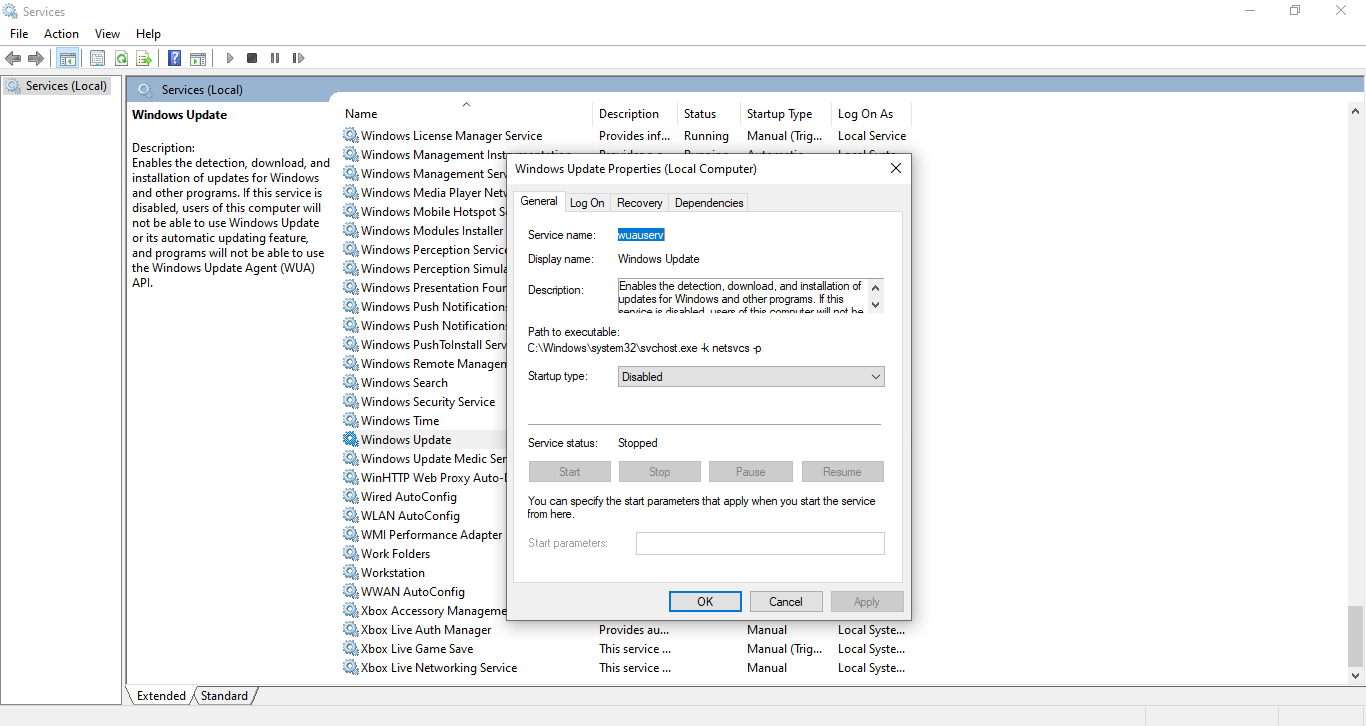Click the gear icon beside WLAN AutoConfig

(351, 515)
